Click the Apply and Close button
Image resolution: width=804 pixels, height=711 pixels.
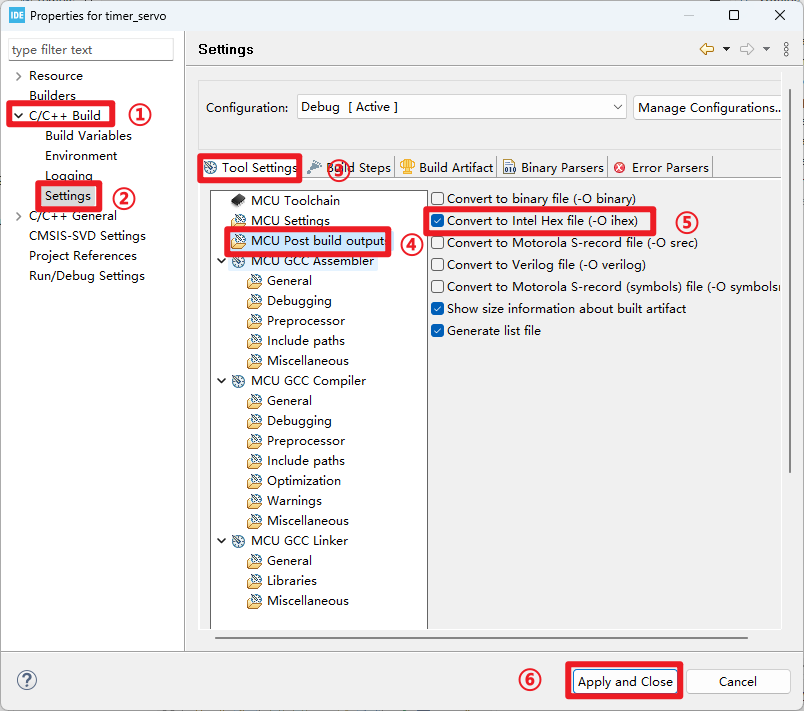625,681
